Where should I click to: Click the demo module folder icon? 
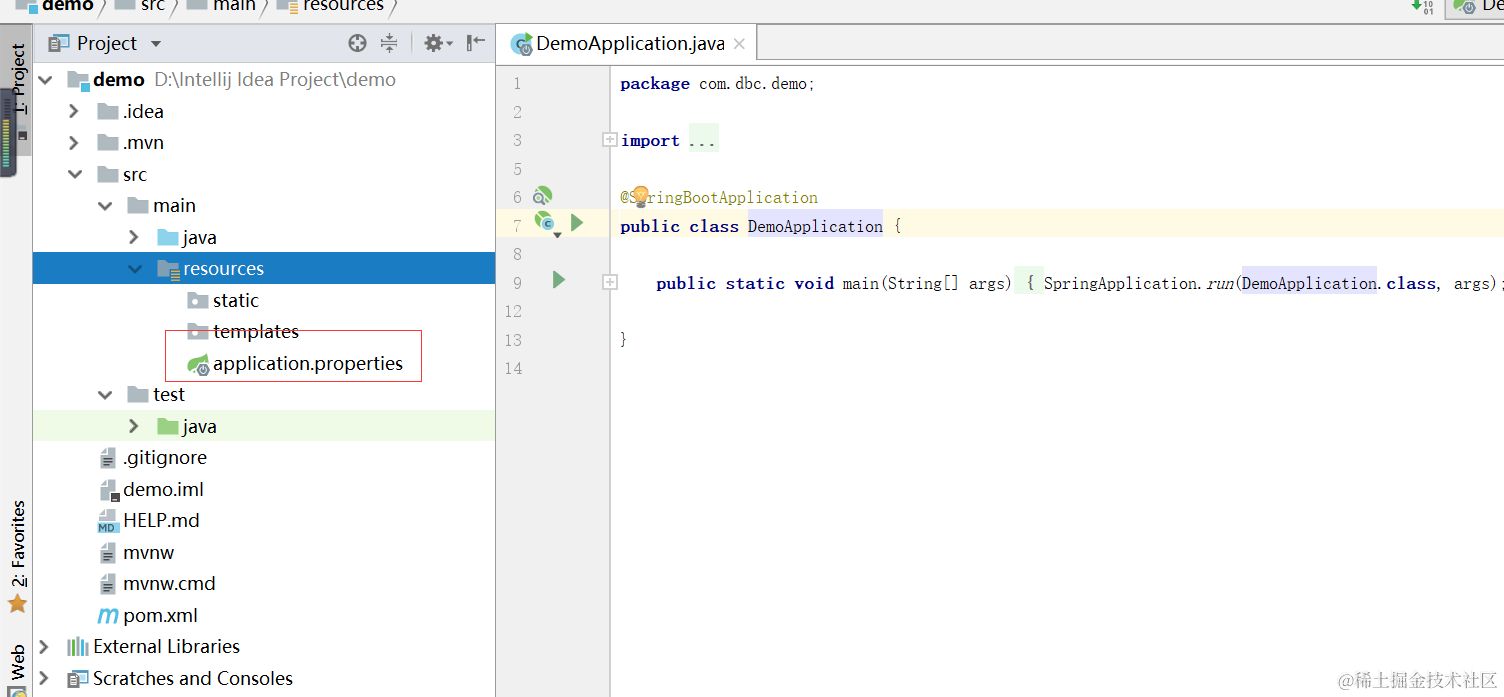click(x=79, y=79)
